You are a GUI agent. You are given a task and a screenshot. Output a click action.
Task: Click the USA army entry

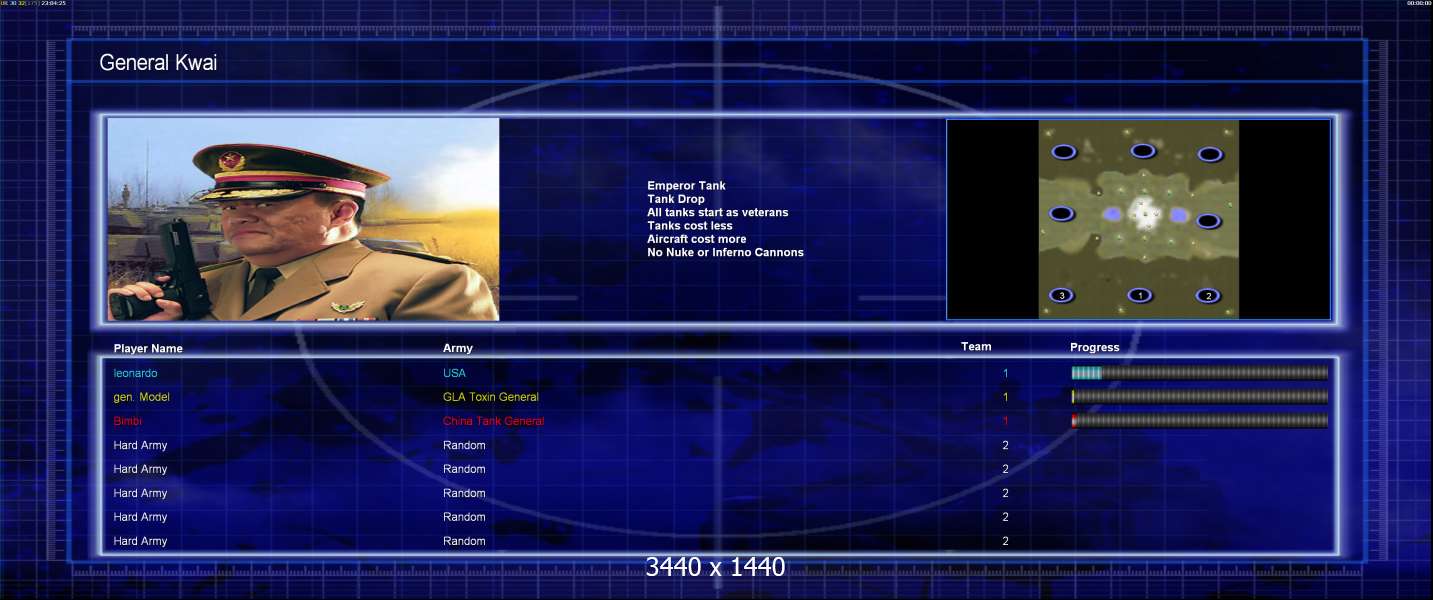pyautogui.click(x=454, y=373)
